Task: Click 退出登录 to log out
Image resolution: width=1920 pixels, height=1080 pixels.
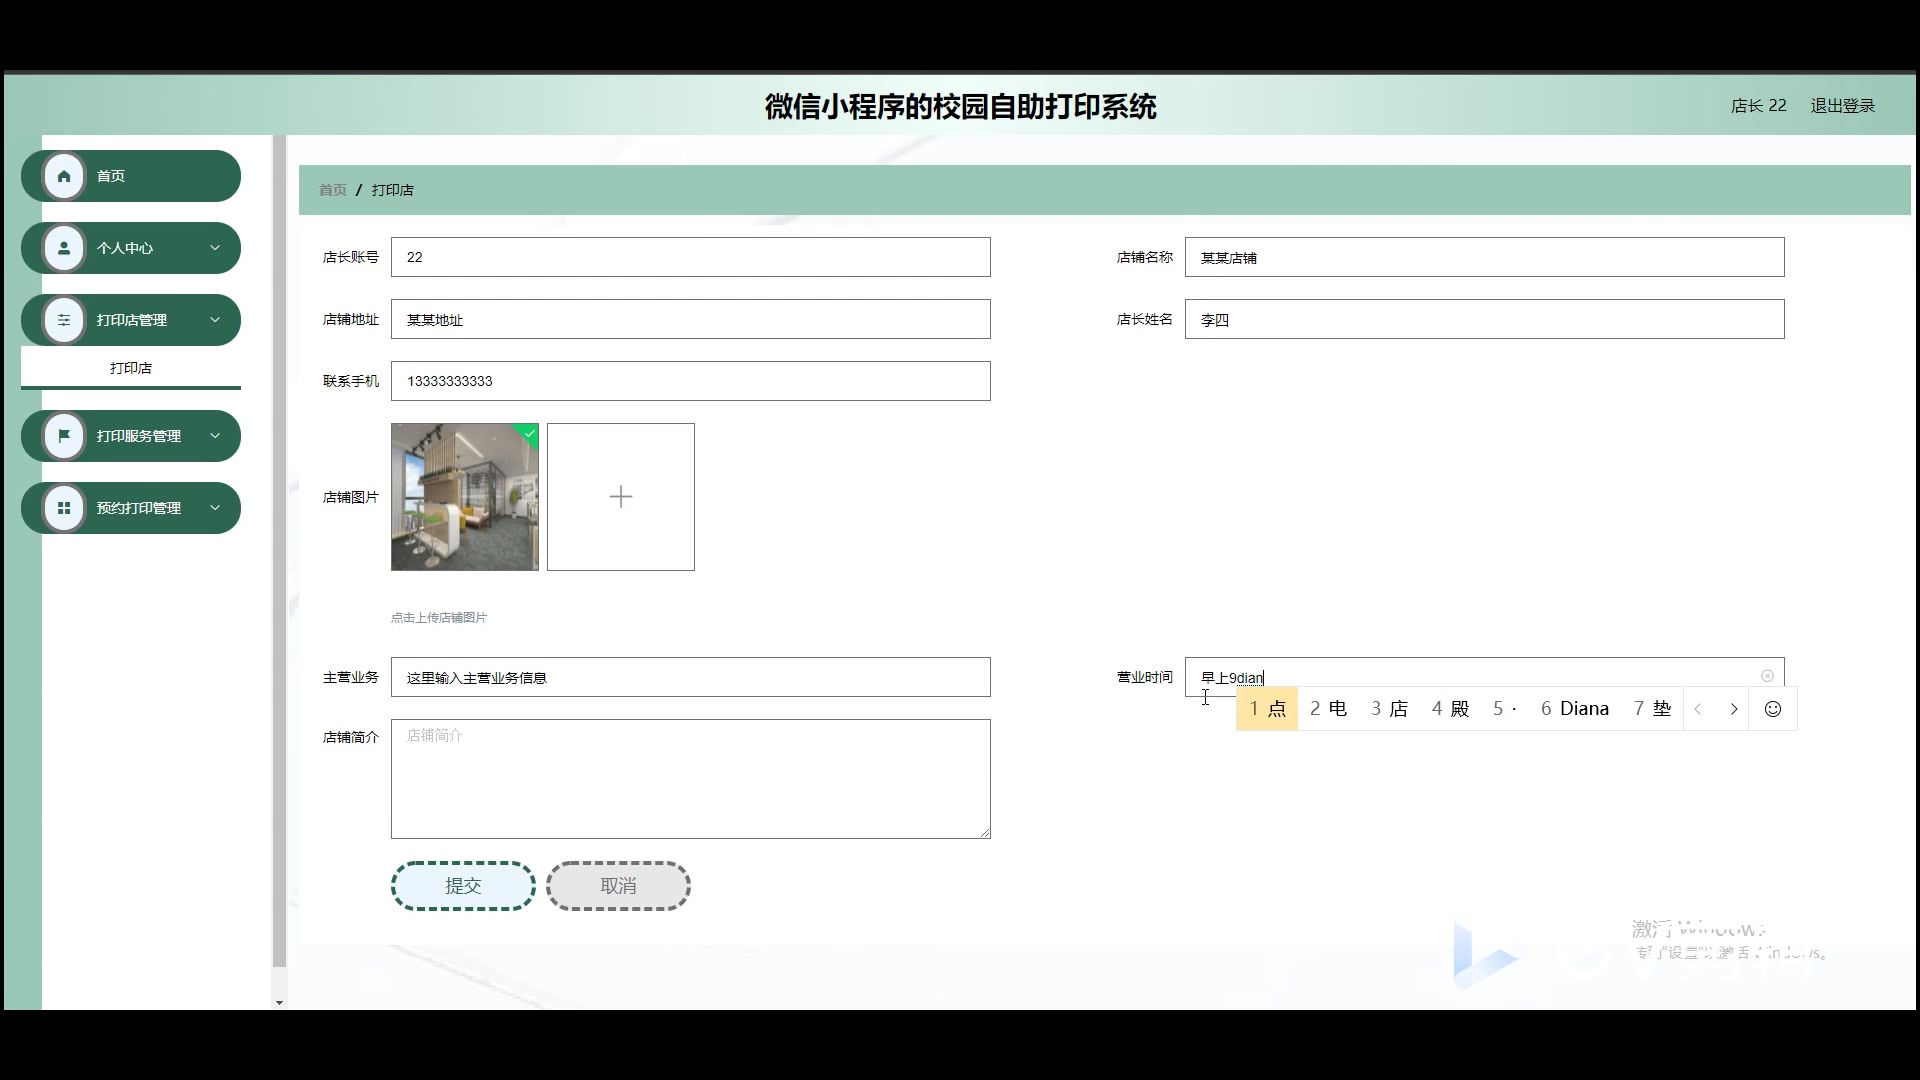Action: click(1841, 105)
